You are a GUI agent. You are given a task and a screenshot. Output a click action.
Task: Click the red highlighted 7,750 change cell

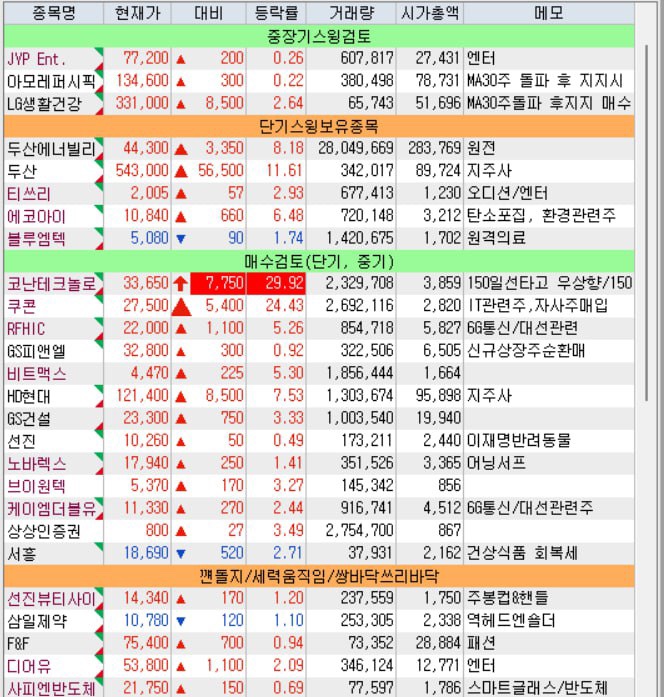click(x=218, y=283)
